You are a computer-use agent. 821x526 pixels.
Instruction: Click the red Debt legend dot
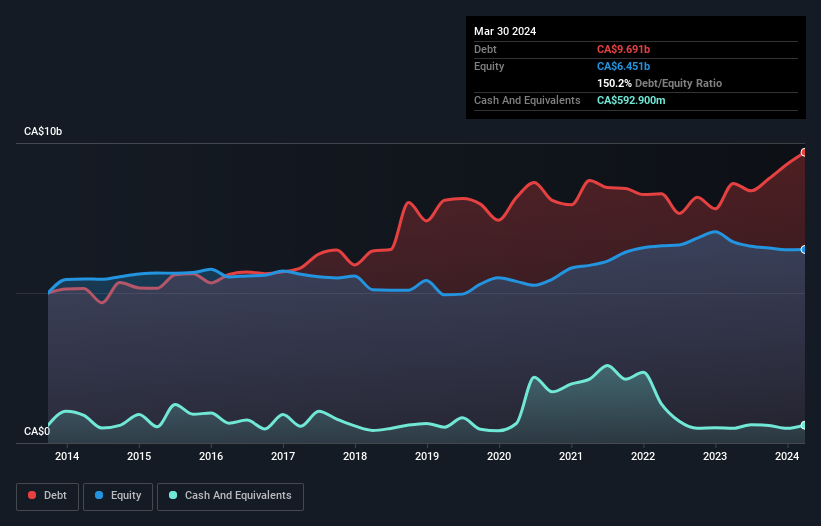point(32,495)
